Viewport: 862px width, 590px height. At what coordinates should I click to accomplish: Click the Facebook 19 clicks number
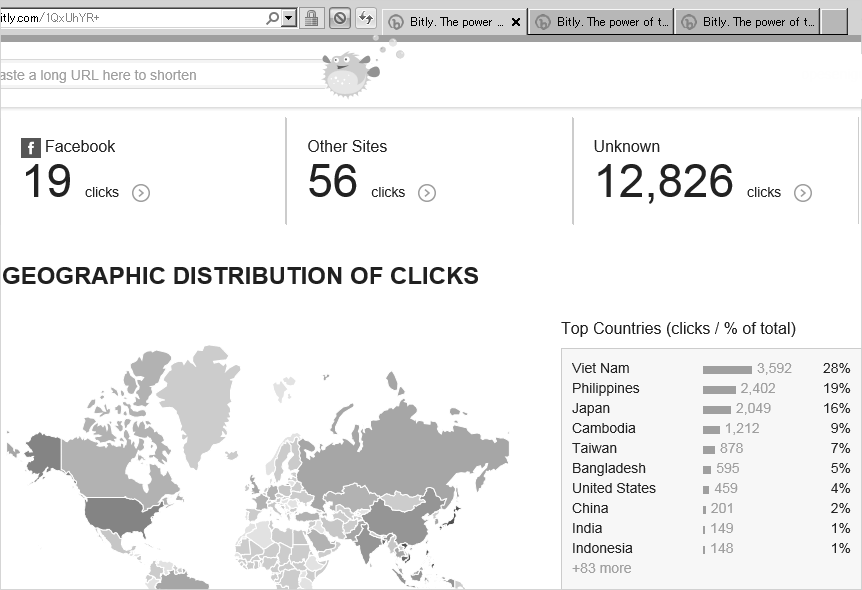coord(48,181)
